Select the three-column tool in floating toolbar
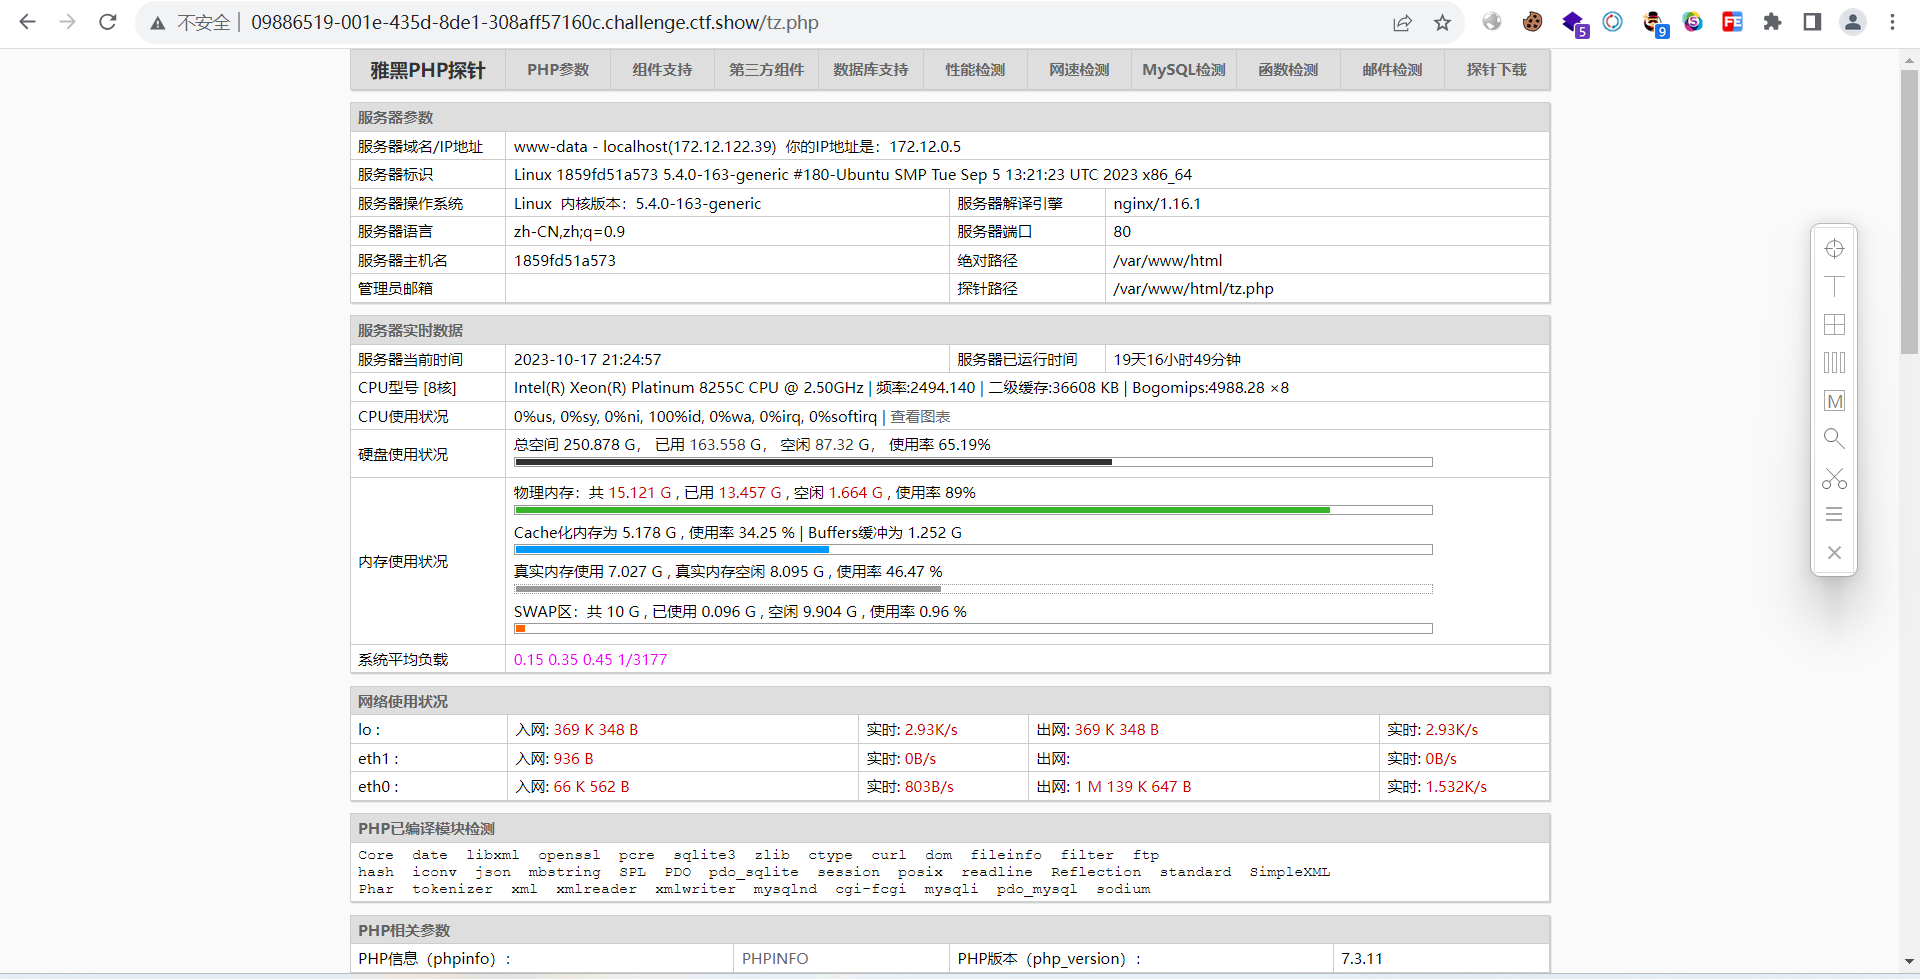The image size is (1920, 979). [1834, 362]
